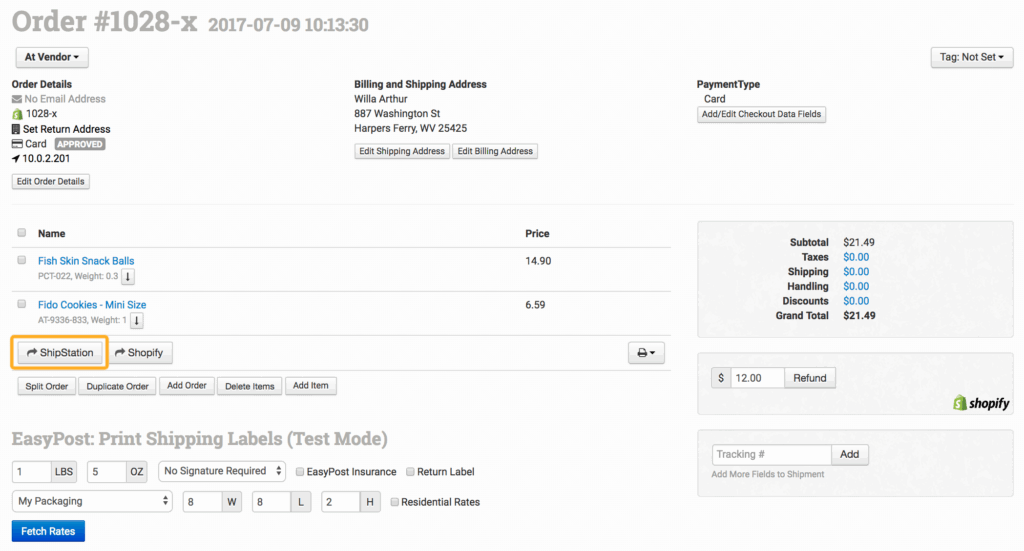Click the green Shopify bag icon in Order Details
This screenshot has width=1024, height=551.
tap(17, 114)
